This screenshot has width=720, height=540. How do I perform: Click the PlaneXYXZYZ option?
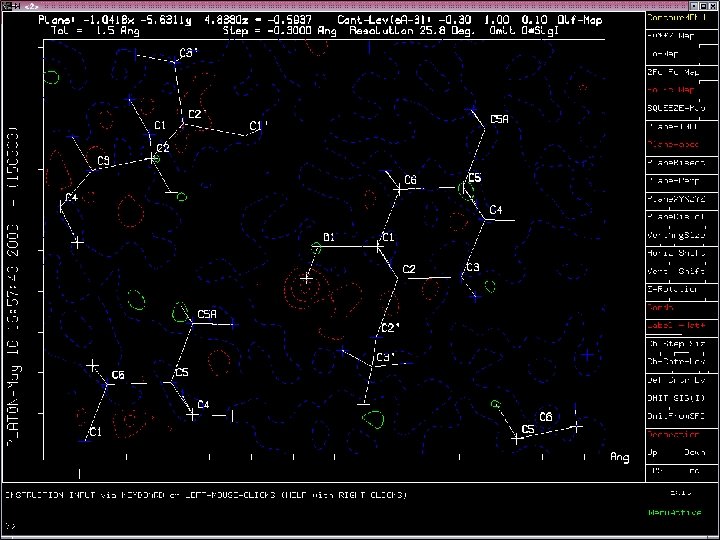click(676, 200)
